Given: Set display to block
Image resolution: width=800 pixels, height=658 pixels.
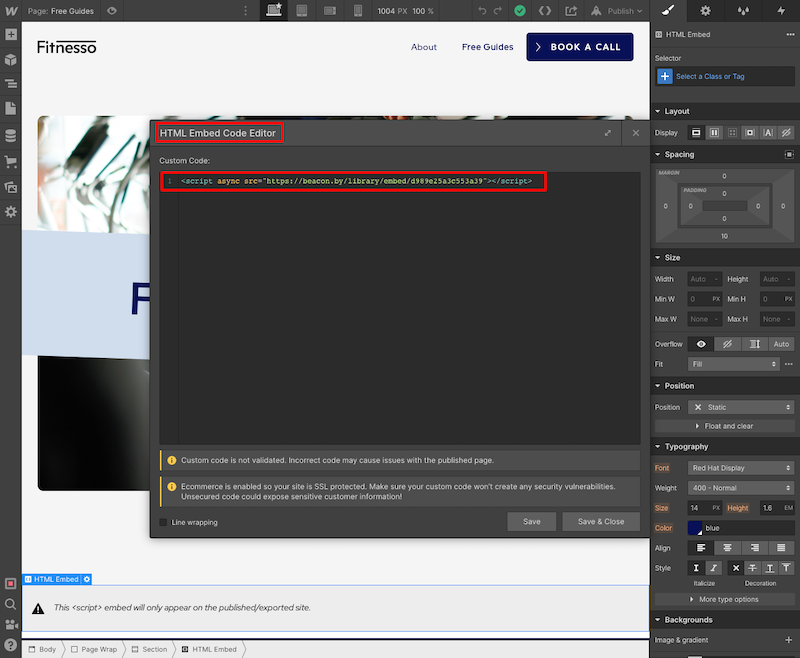Looking at the screenshot, I should [696, 133].
